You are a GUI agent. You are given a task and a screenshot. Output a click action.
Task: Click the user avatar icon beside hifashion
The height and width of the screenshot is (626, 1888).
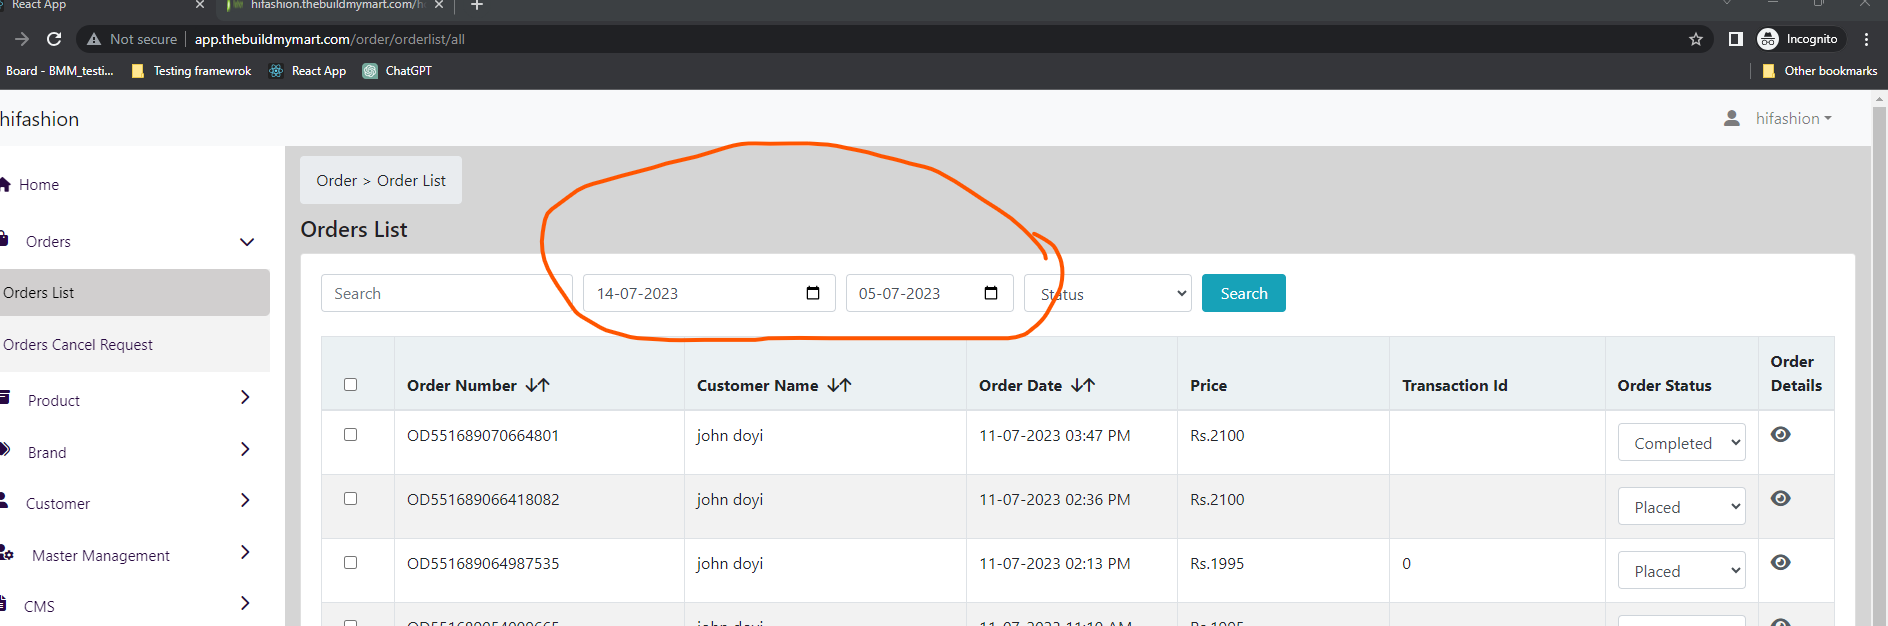tap(1732, 118)
